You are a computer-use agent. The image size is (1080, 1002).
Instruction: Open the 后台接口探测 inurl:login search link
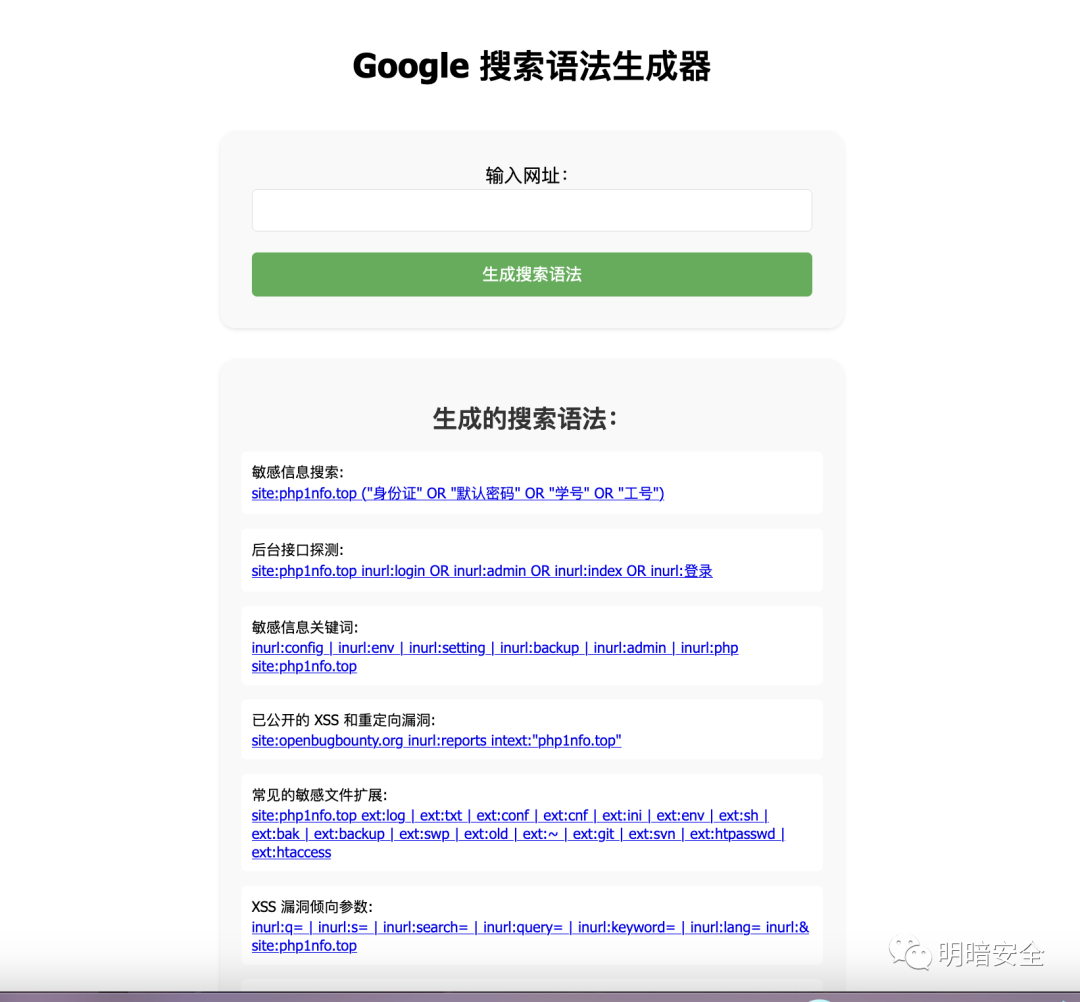(x=482, y=571)
